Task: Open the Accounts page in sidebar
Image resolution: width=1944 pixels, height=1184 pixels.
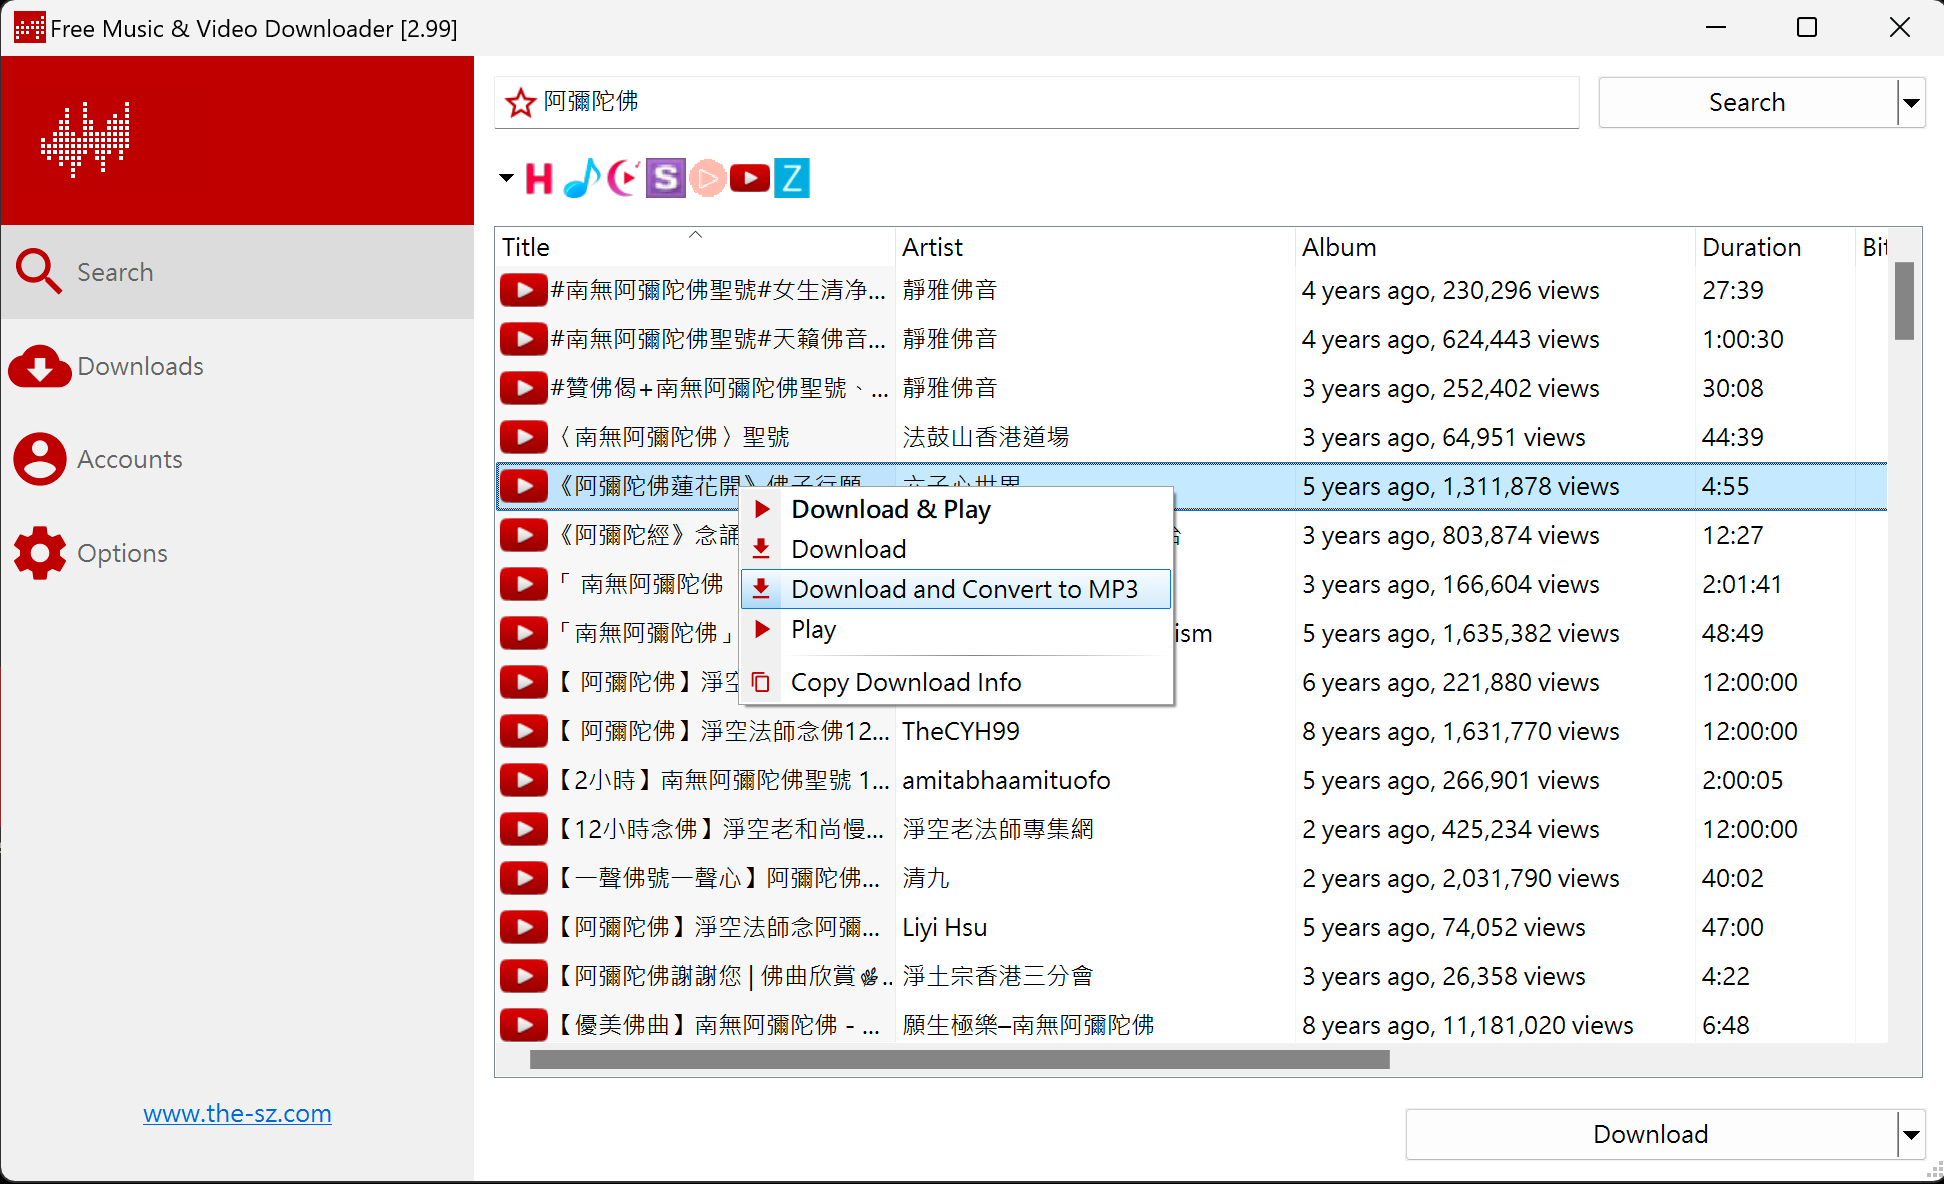Action: (237, 459)
